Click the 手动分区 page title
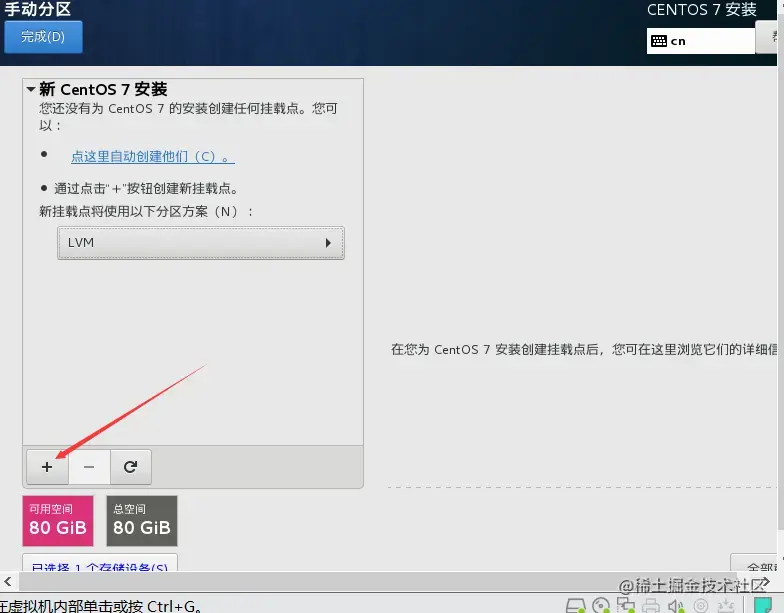The height and width of the screenshot is (613, 784). tap(38, 9)
